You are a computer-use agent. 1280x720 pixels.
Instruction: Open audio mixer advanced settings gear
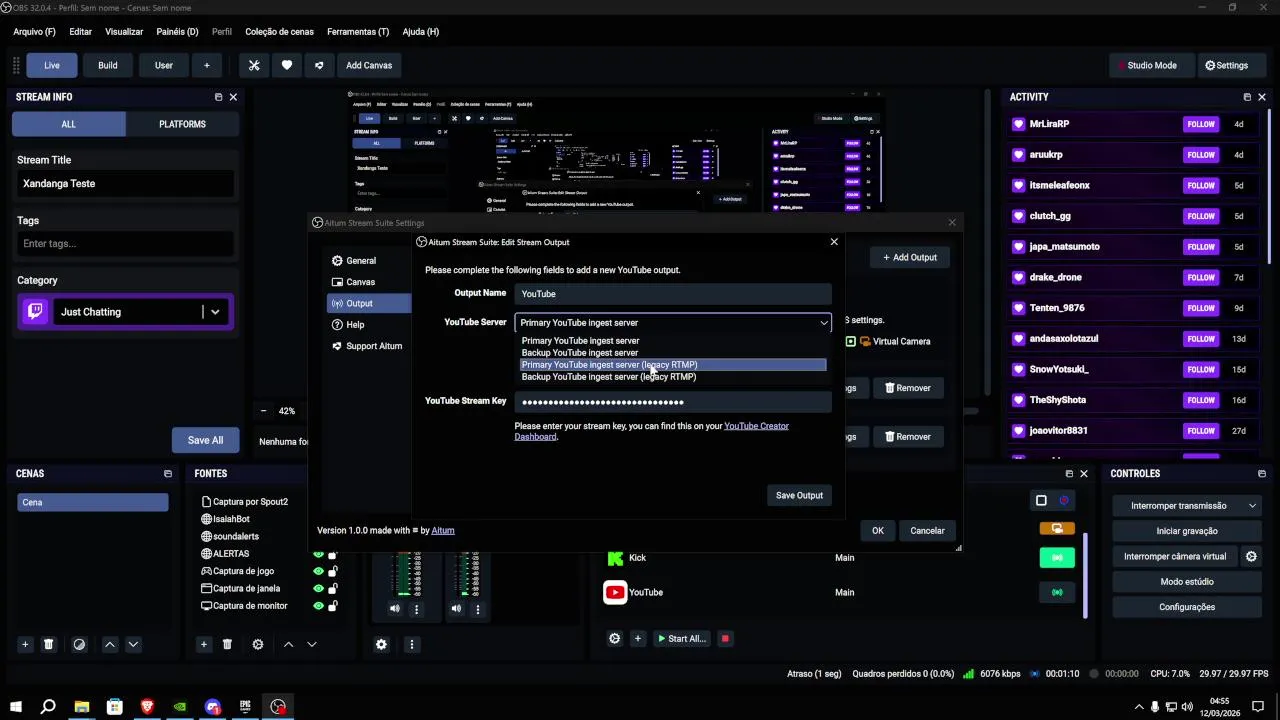(x=381, y=645)
